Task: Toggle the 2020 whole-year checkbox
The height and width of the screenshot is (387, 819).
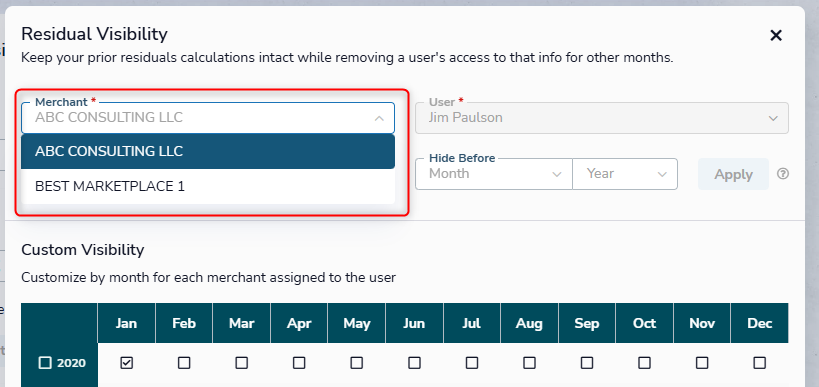Action: coord(45,362)
